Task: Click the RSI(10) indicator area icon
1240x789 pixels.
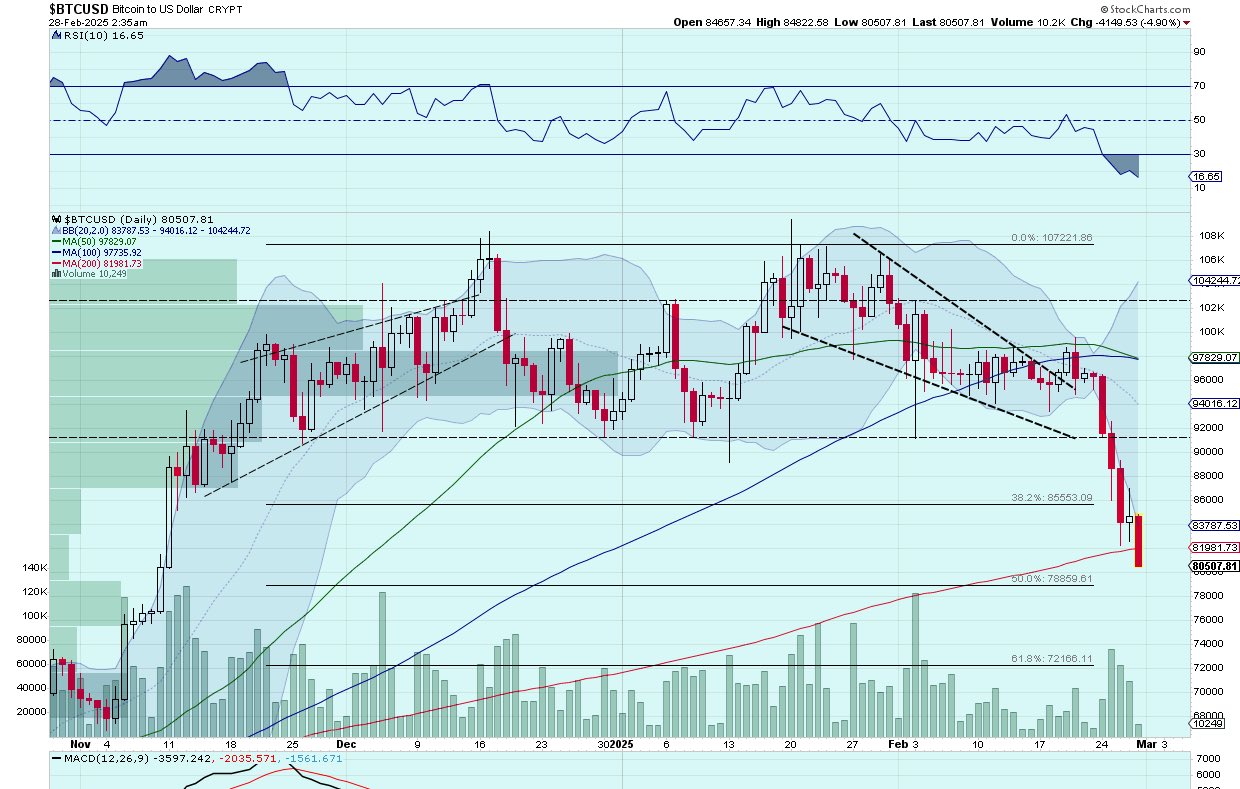Action: point(55,35)
